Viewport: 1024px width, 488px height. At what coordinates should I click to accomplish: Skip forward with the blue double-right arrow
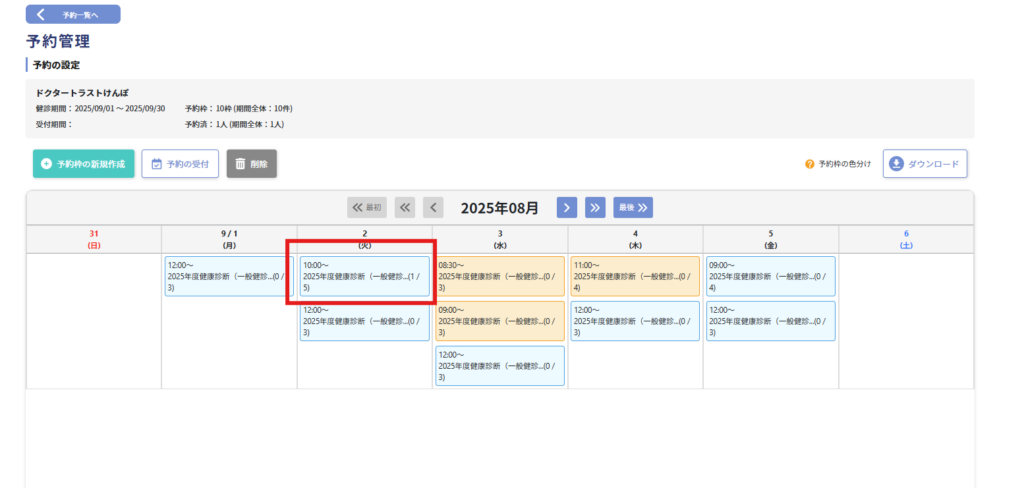595,207
